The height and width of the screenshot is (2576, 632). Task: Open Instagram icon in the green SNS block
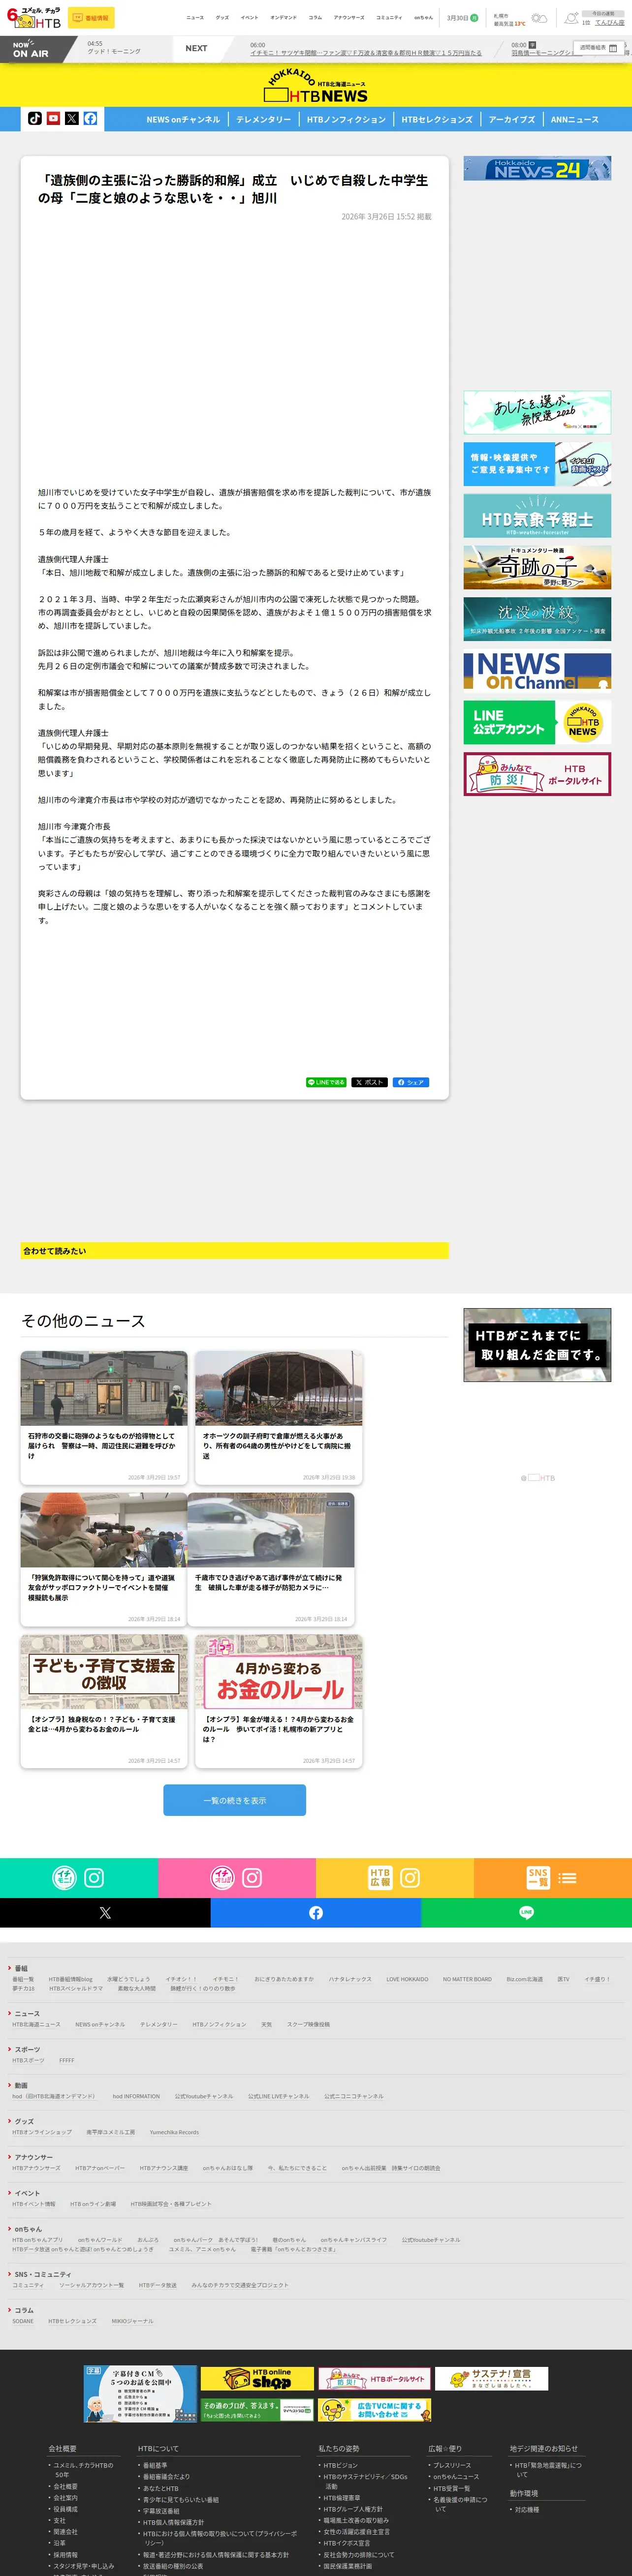click(x=94, y=1878)
